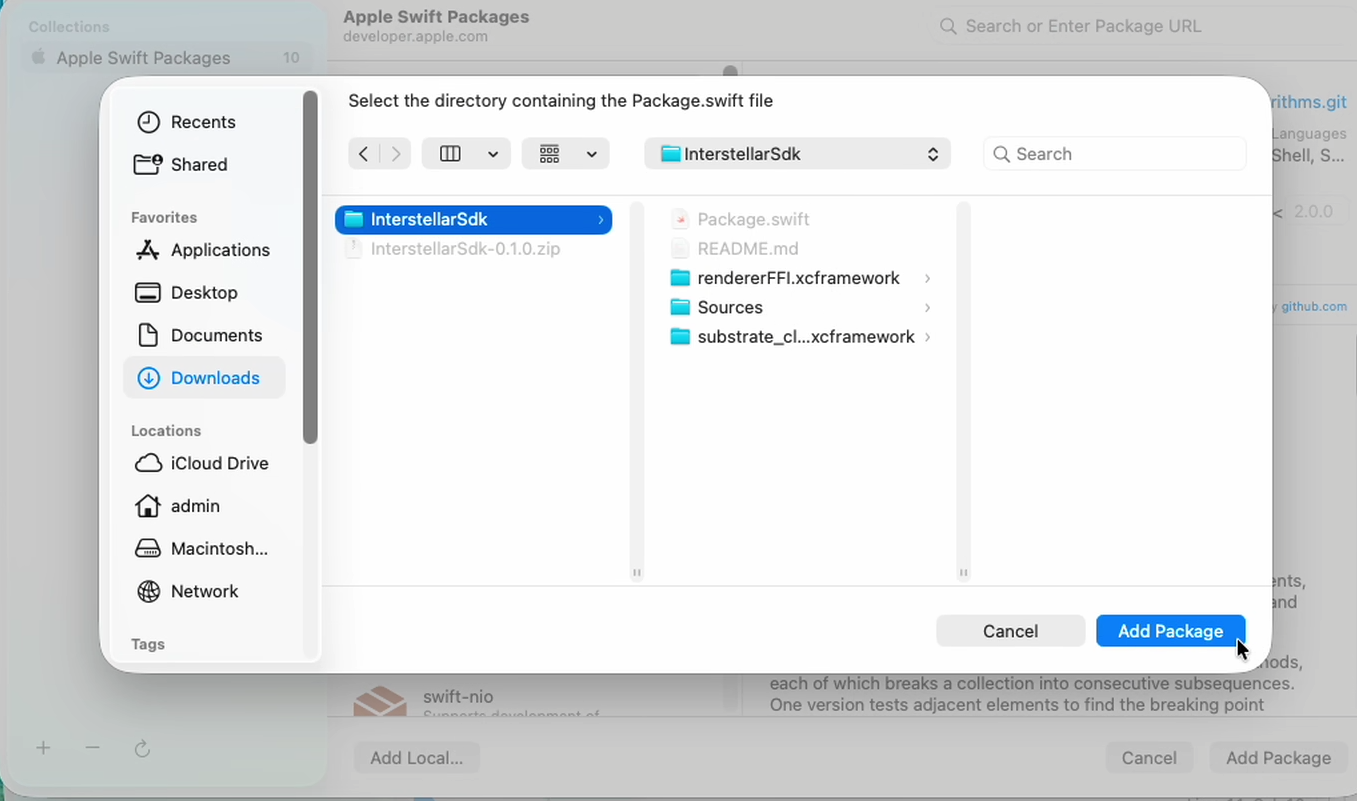This screenshot has height=801, width=1357.
Task: Refresh collections with the reload icon
Action: tap(142, 748)
